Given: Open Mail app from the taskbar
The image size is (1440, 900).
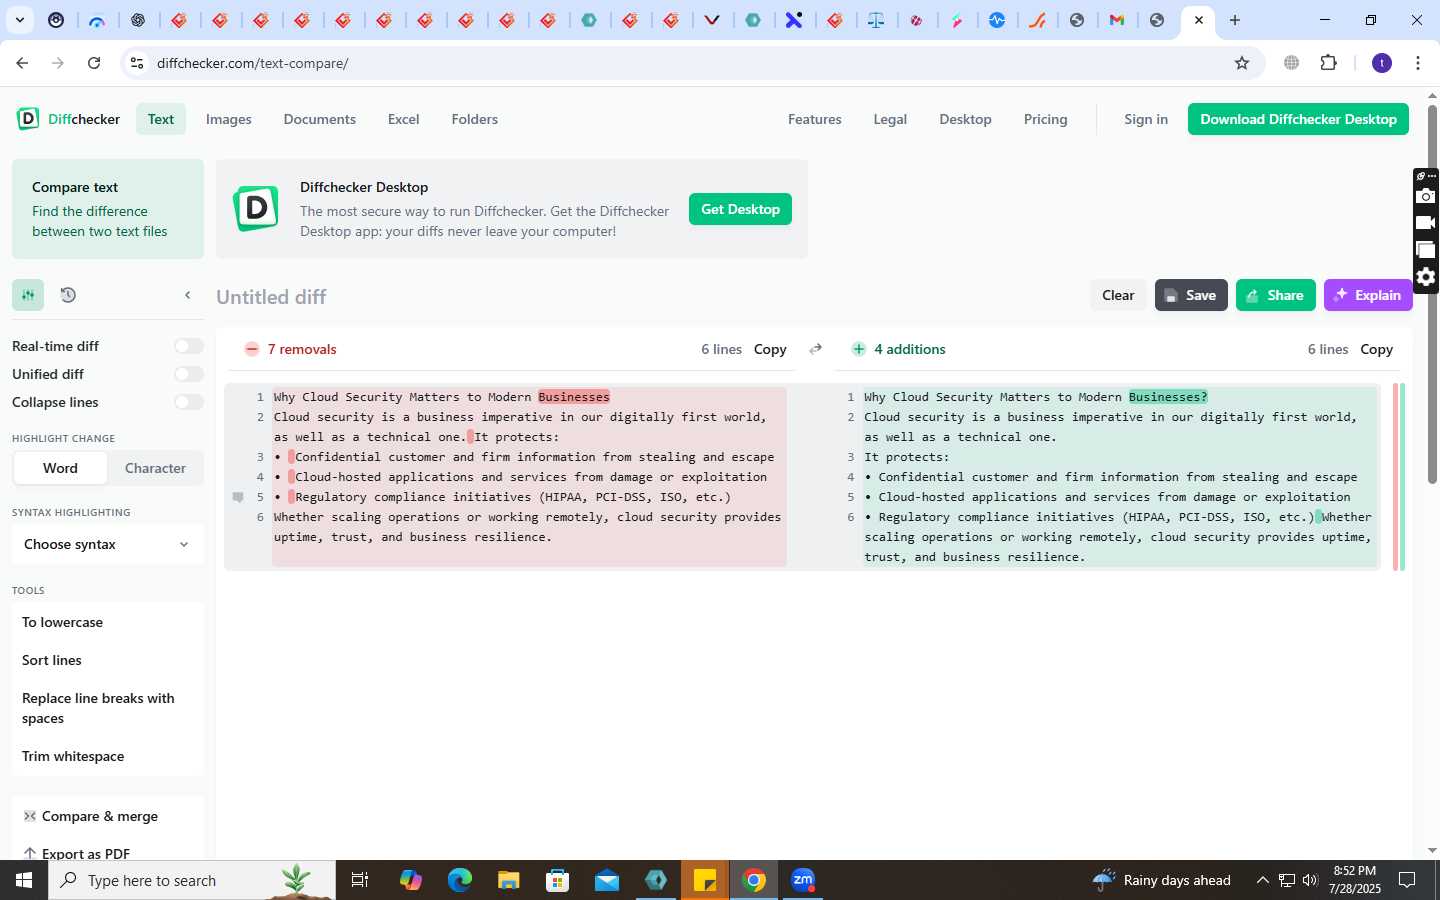Looking at the screenshot, I should (x=606, y=880).
